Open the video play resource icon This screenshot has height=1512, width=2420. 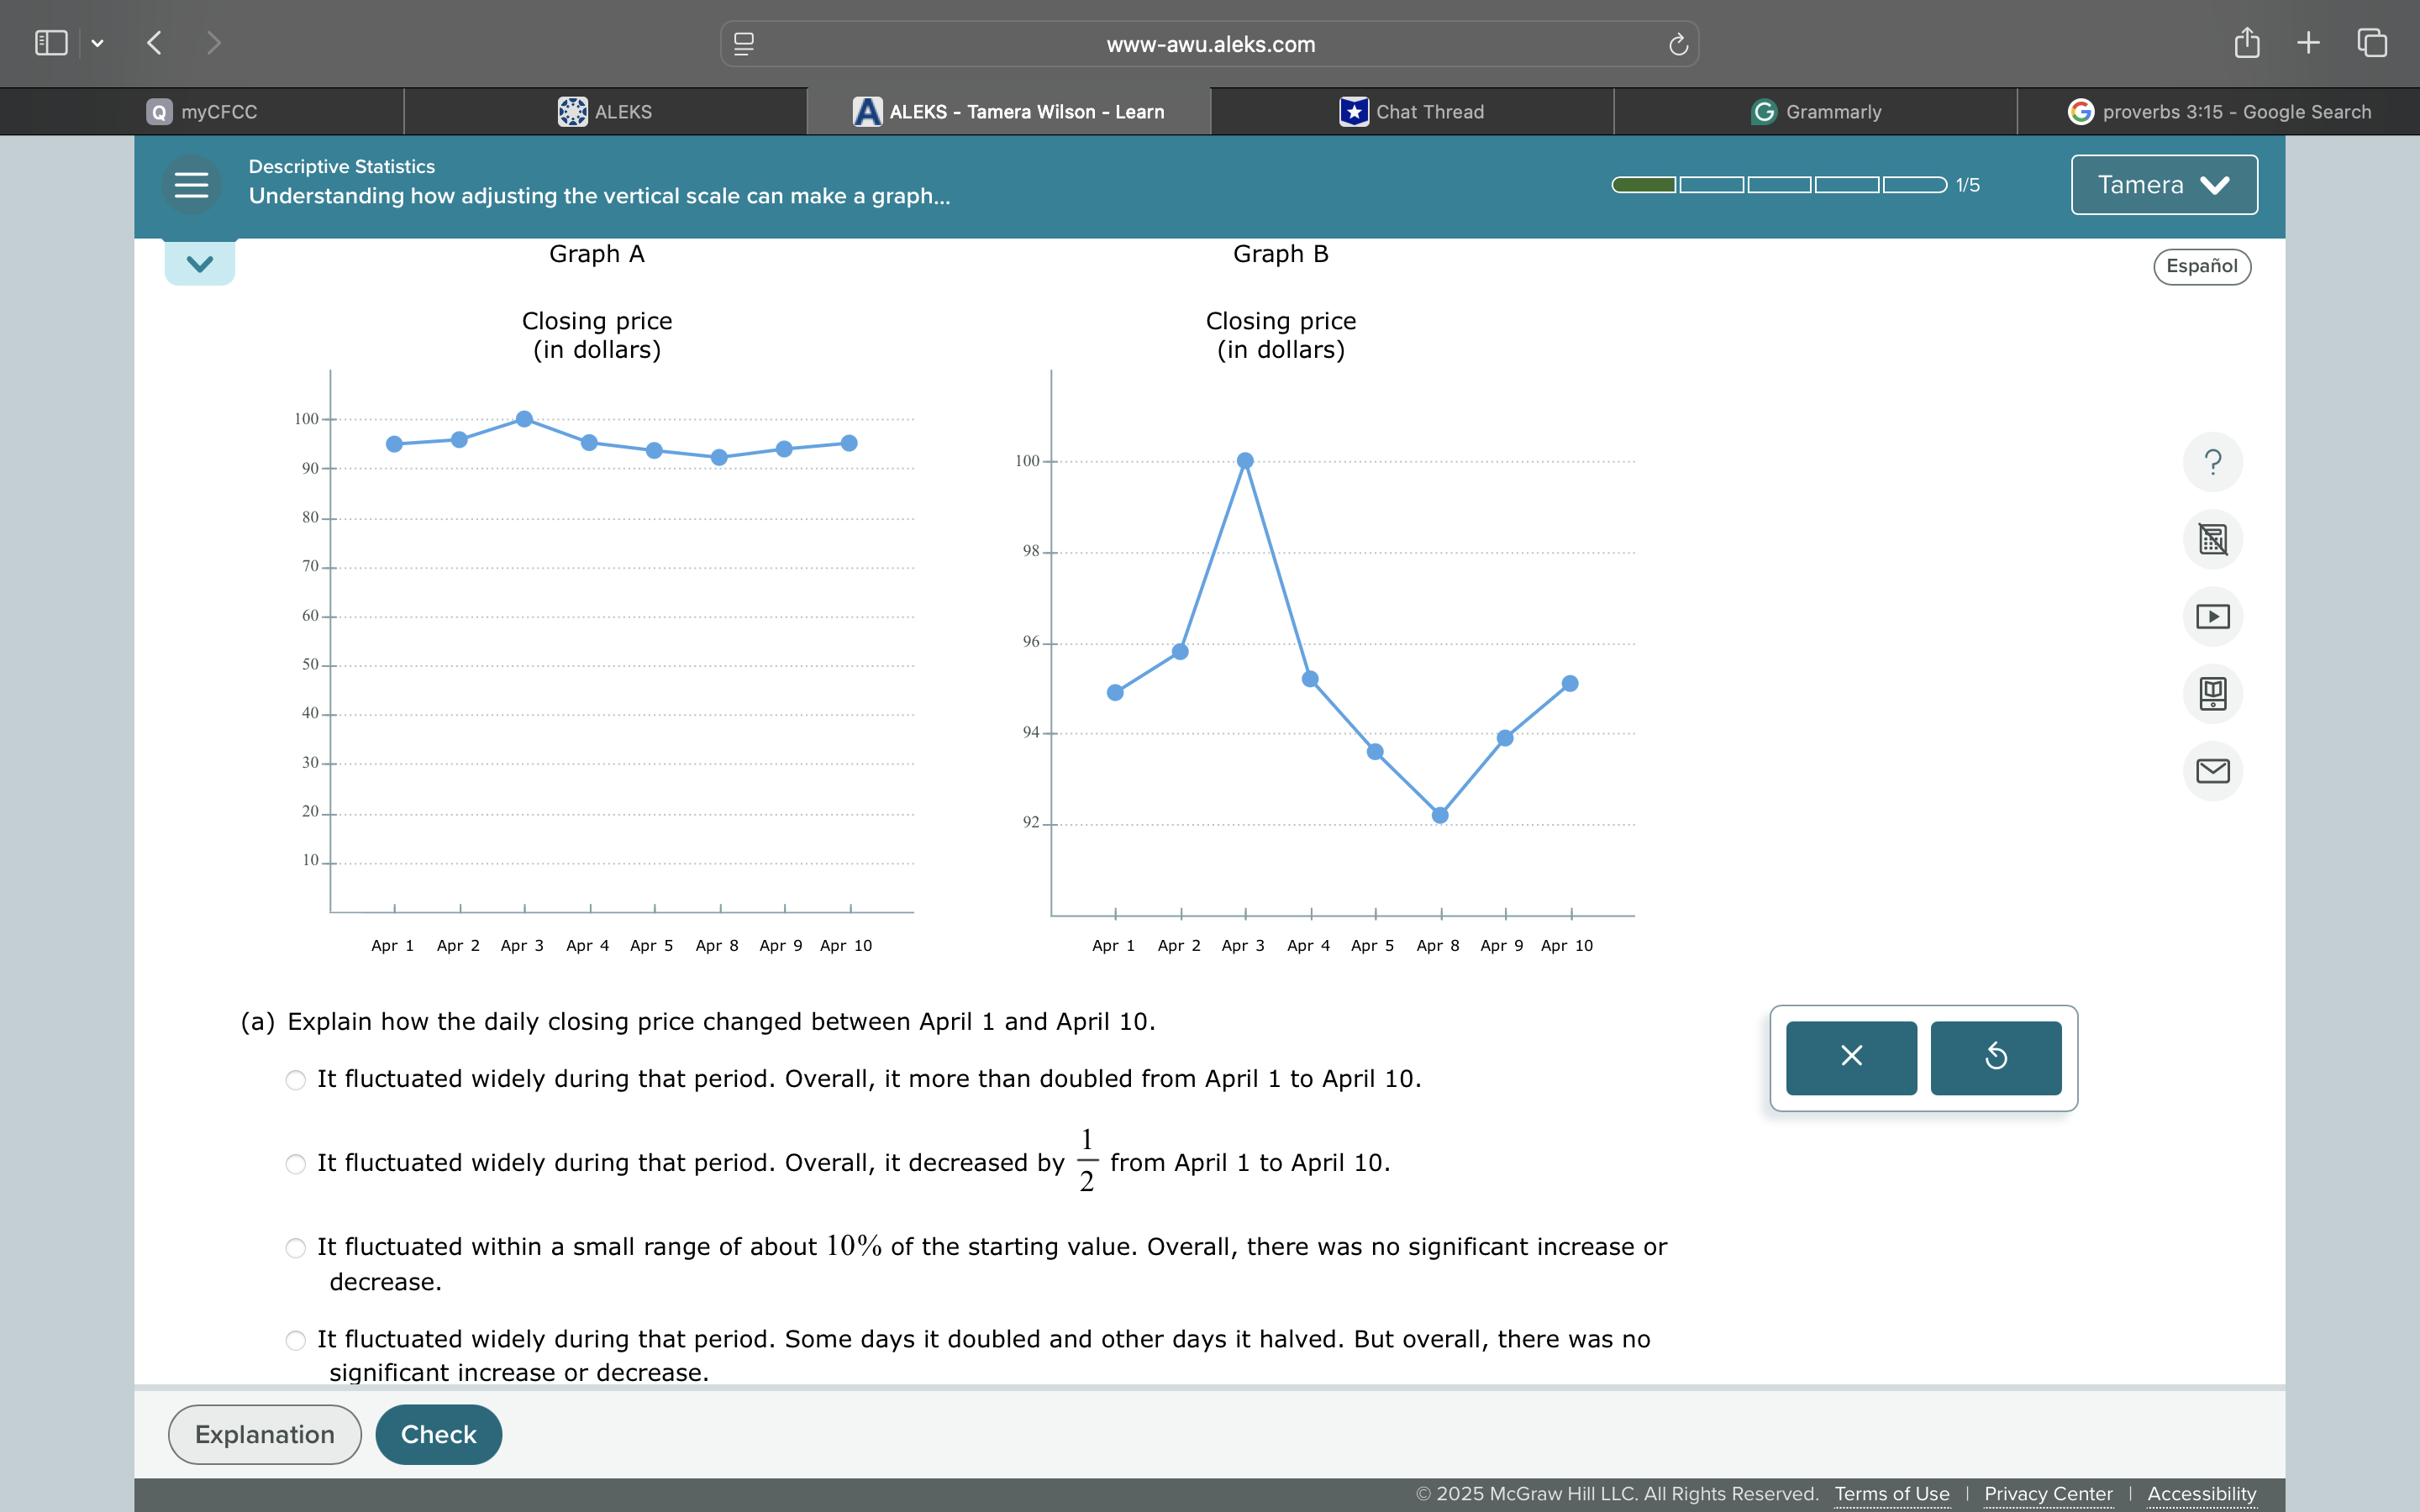click(2212, 617)
